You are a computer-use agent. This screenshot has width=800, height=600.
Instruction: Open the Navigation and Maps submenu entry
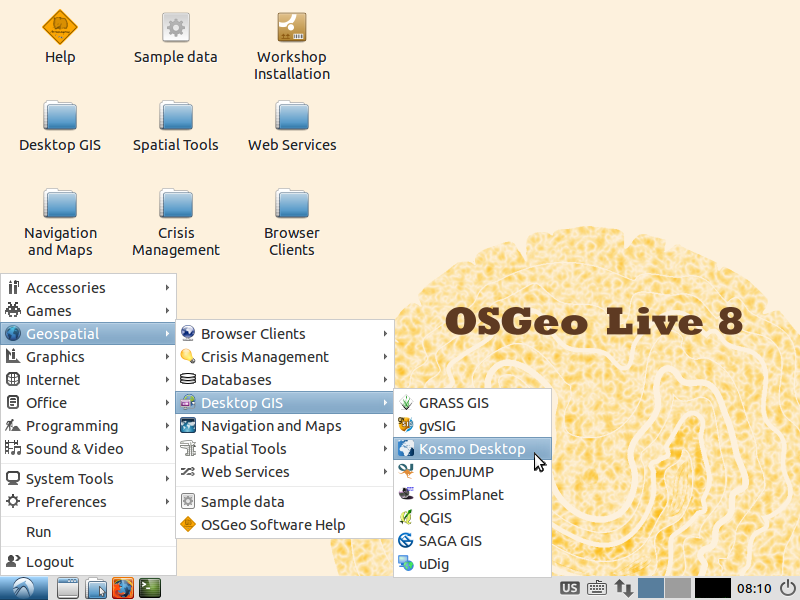[285, 426]
